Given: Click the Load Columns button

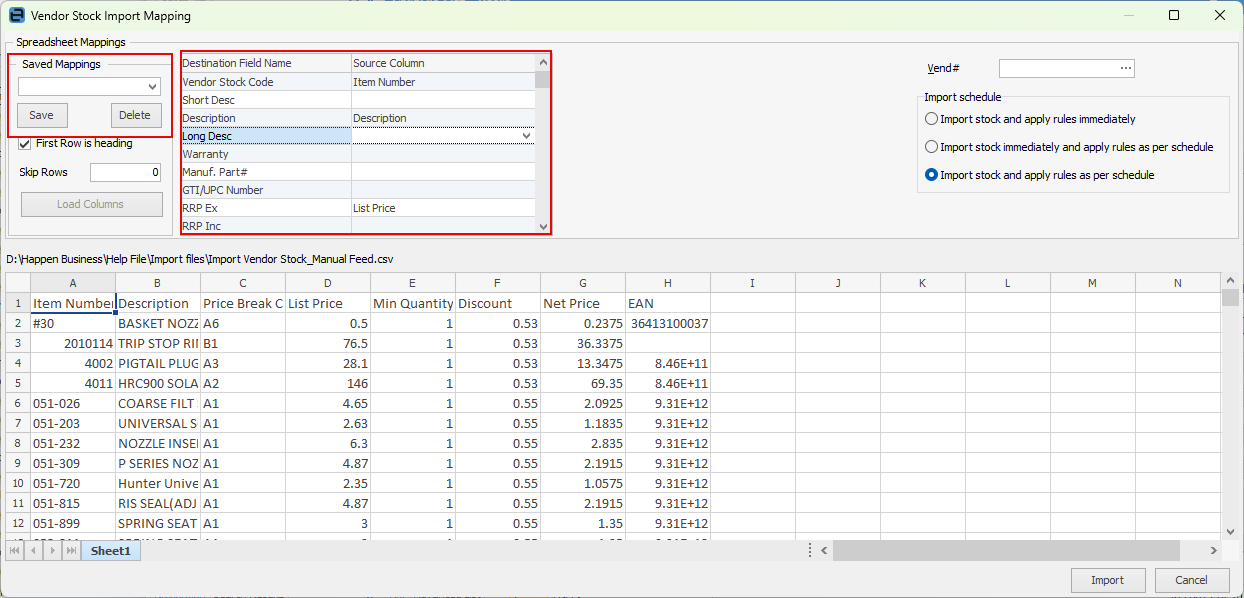Looking at the screenshot, I should click(91, 204).
